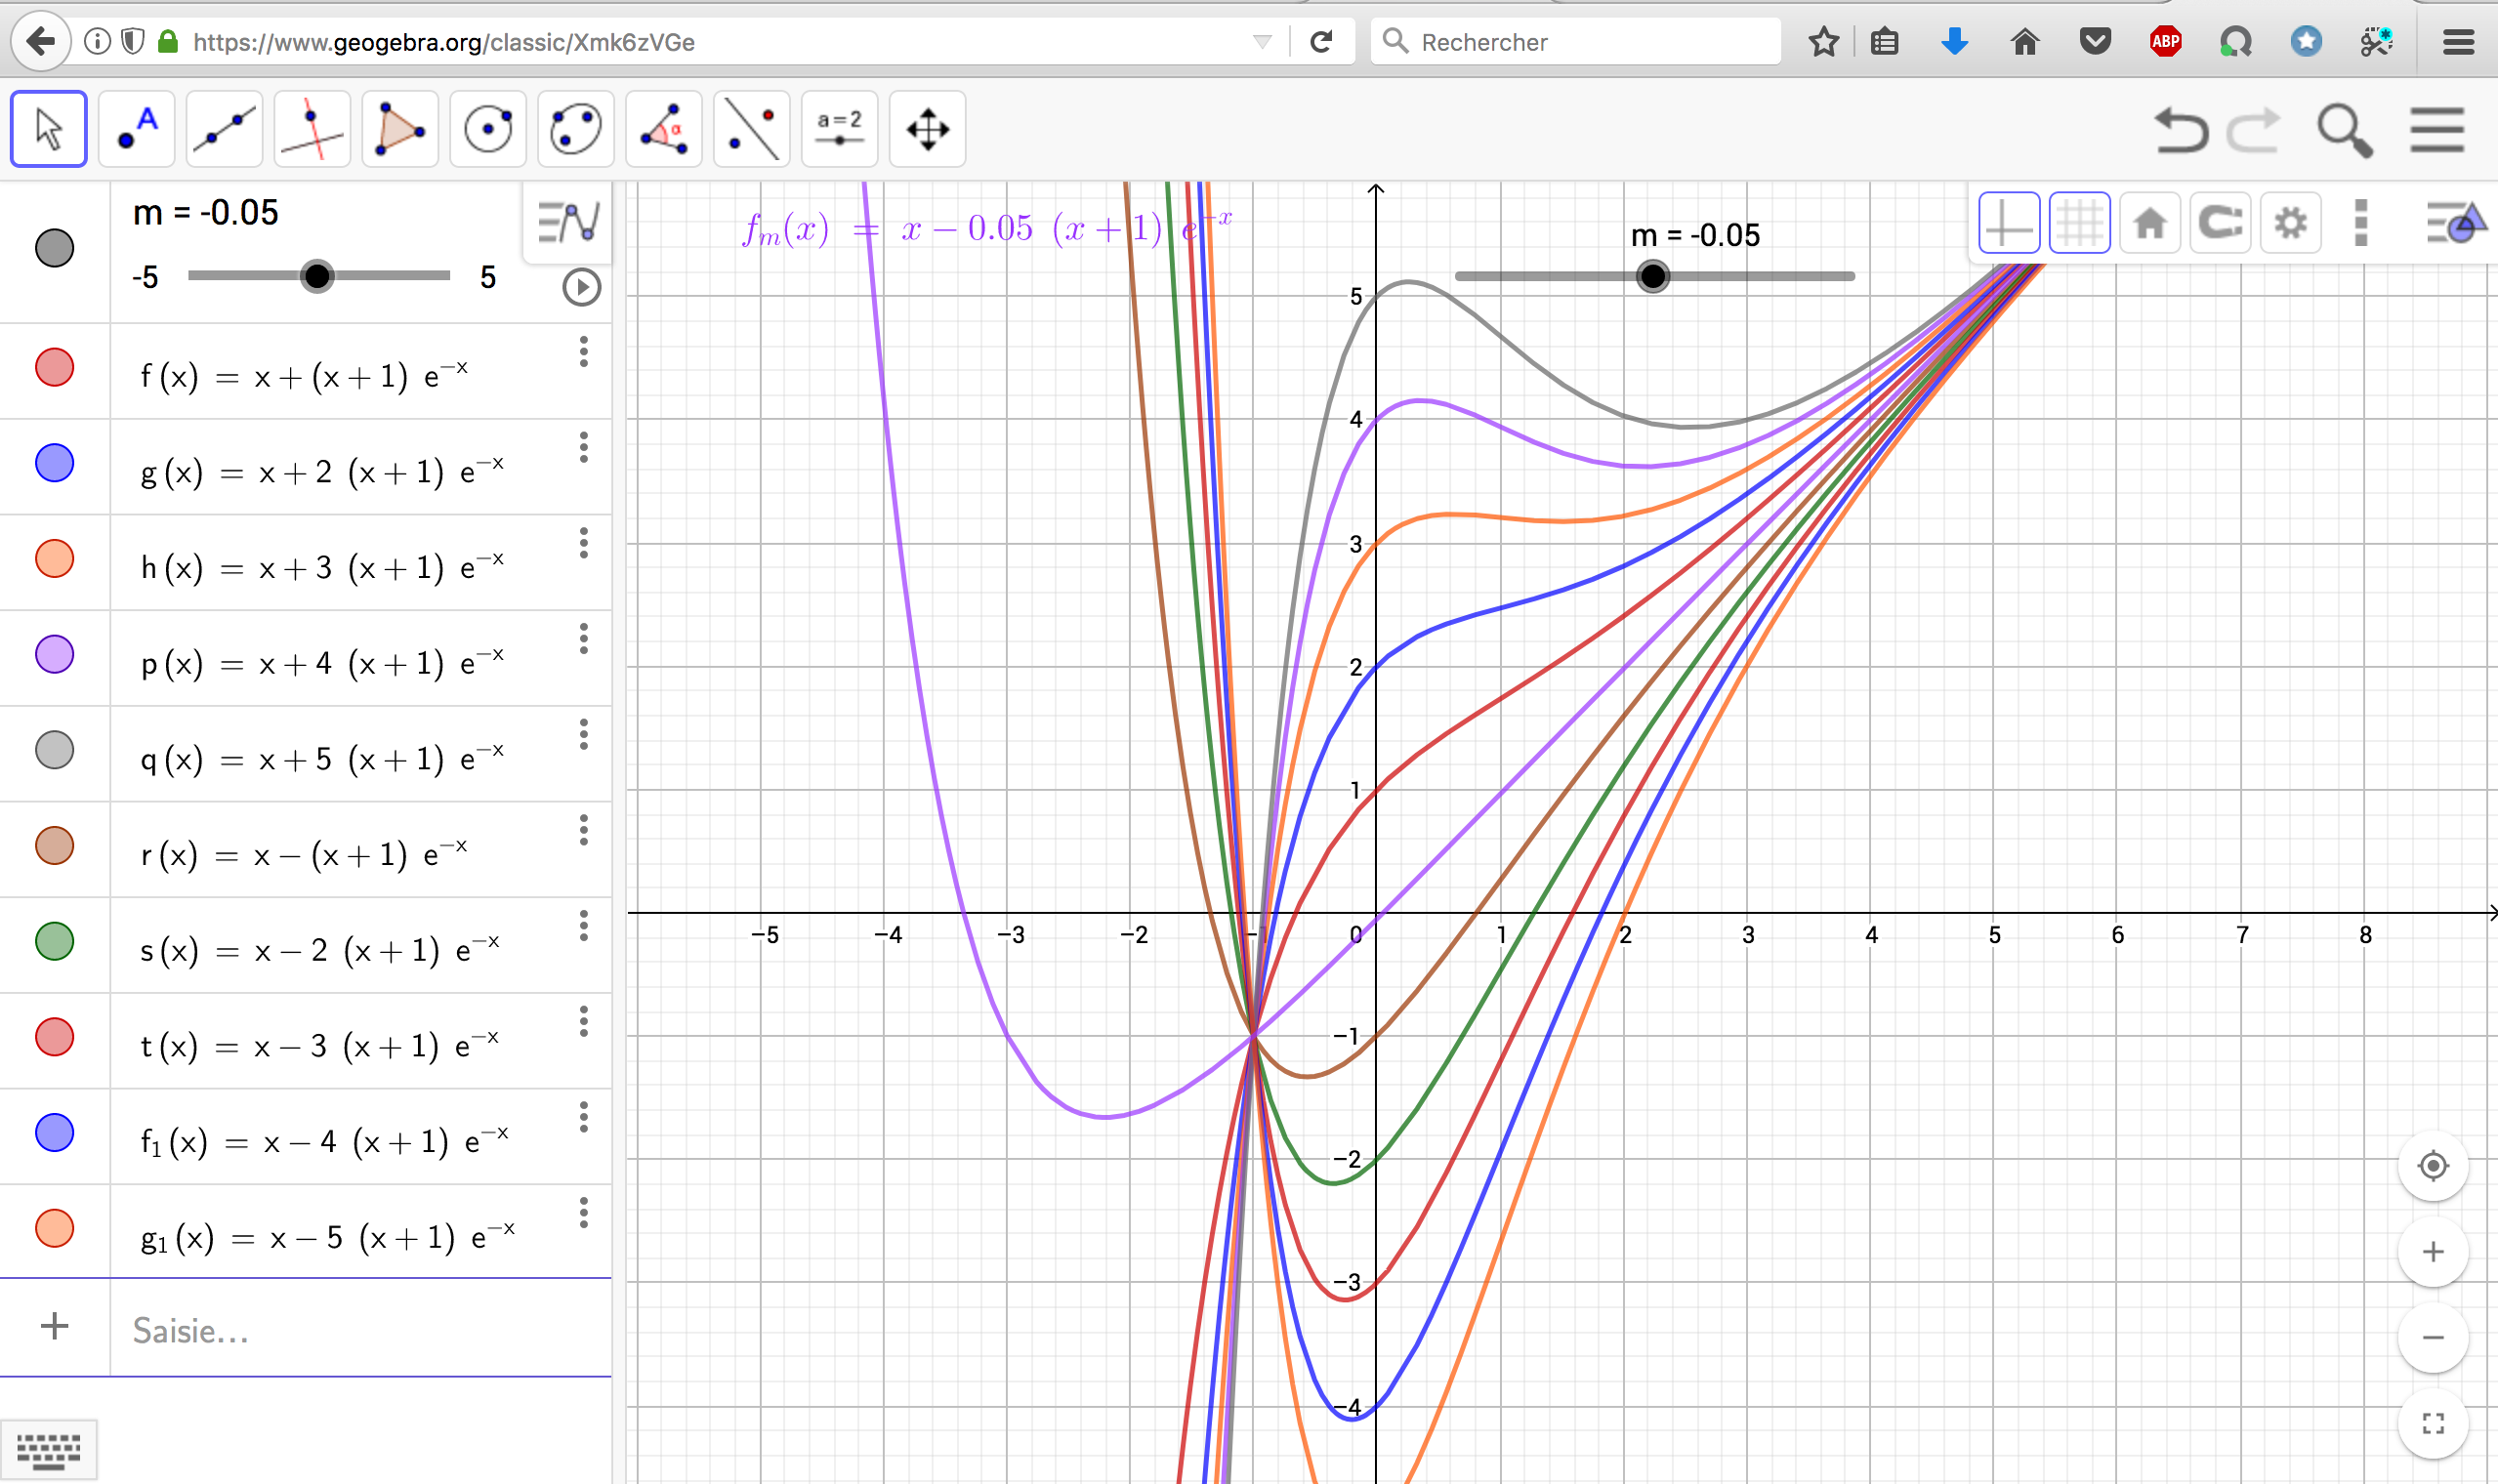Select the Move Graphics View tool

[927, 130]
